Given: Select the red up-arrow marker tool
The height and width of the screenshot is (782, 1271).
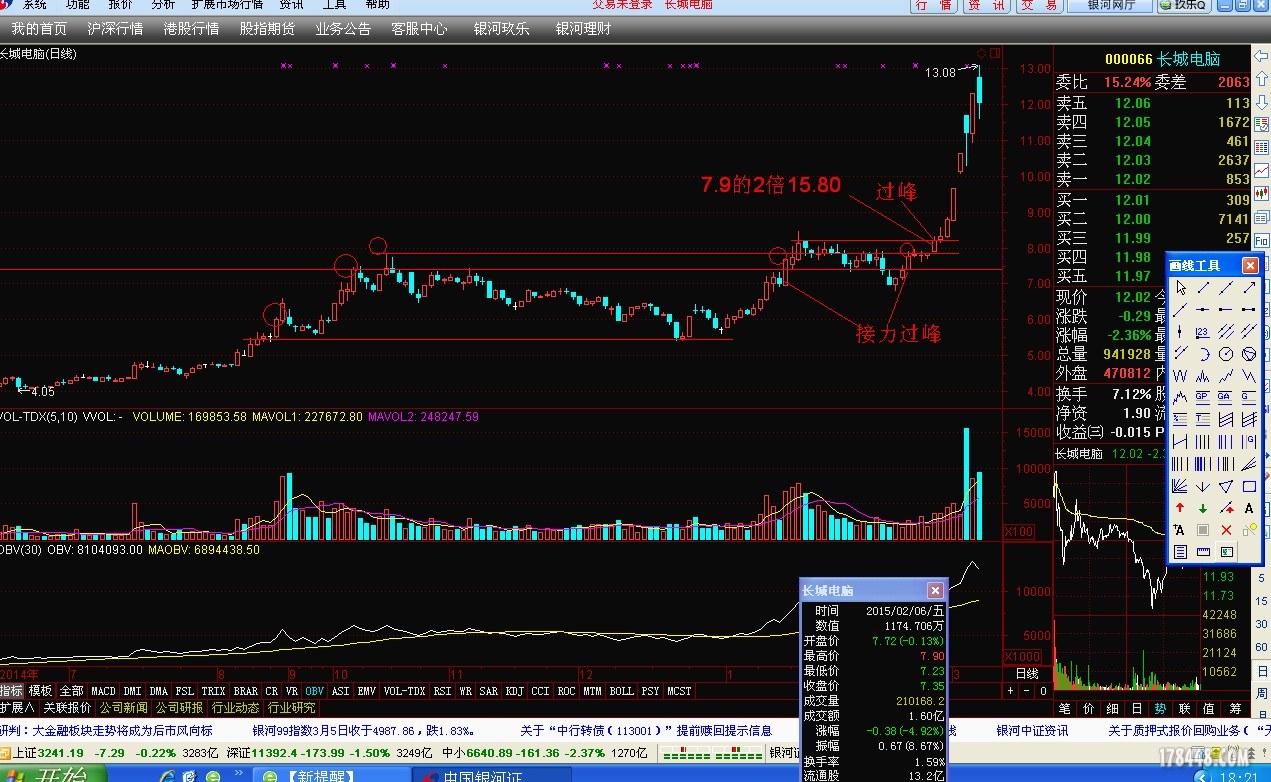Looking at the screenshot, I should tap(1181, 508).
